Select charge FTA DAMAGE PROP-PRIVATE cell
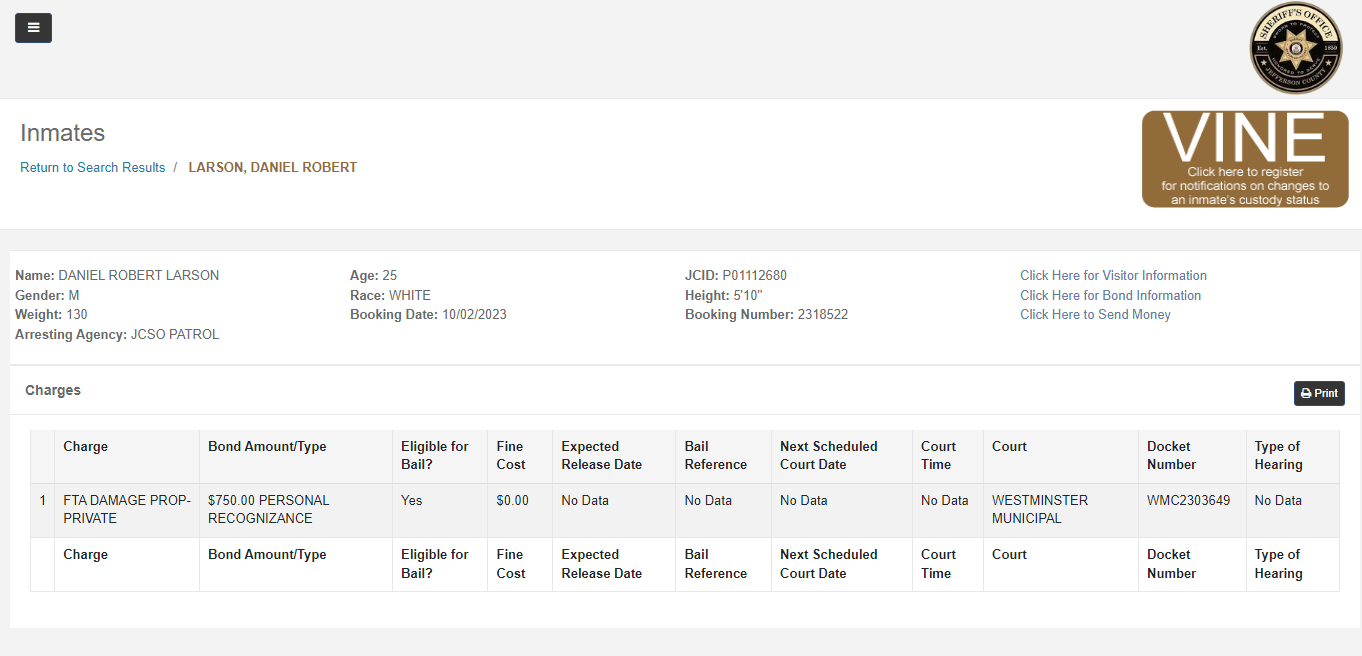This screenshot has height=656, width=1362. point(127,510)
